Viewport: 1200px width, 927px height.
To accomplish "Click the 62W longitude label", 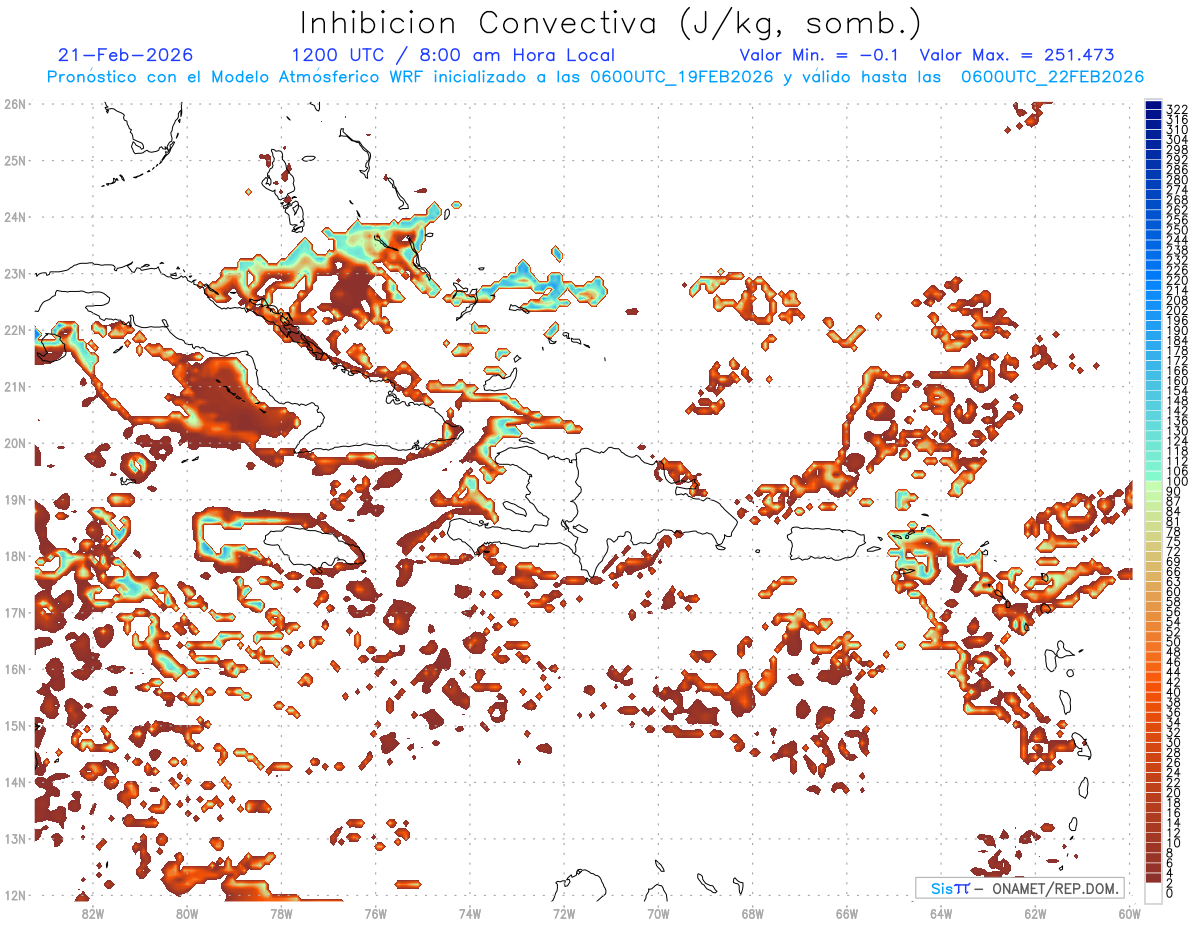I will pos(1035,913).
